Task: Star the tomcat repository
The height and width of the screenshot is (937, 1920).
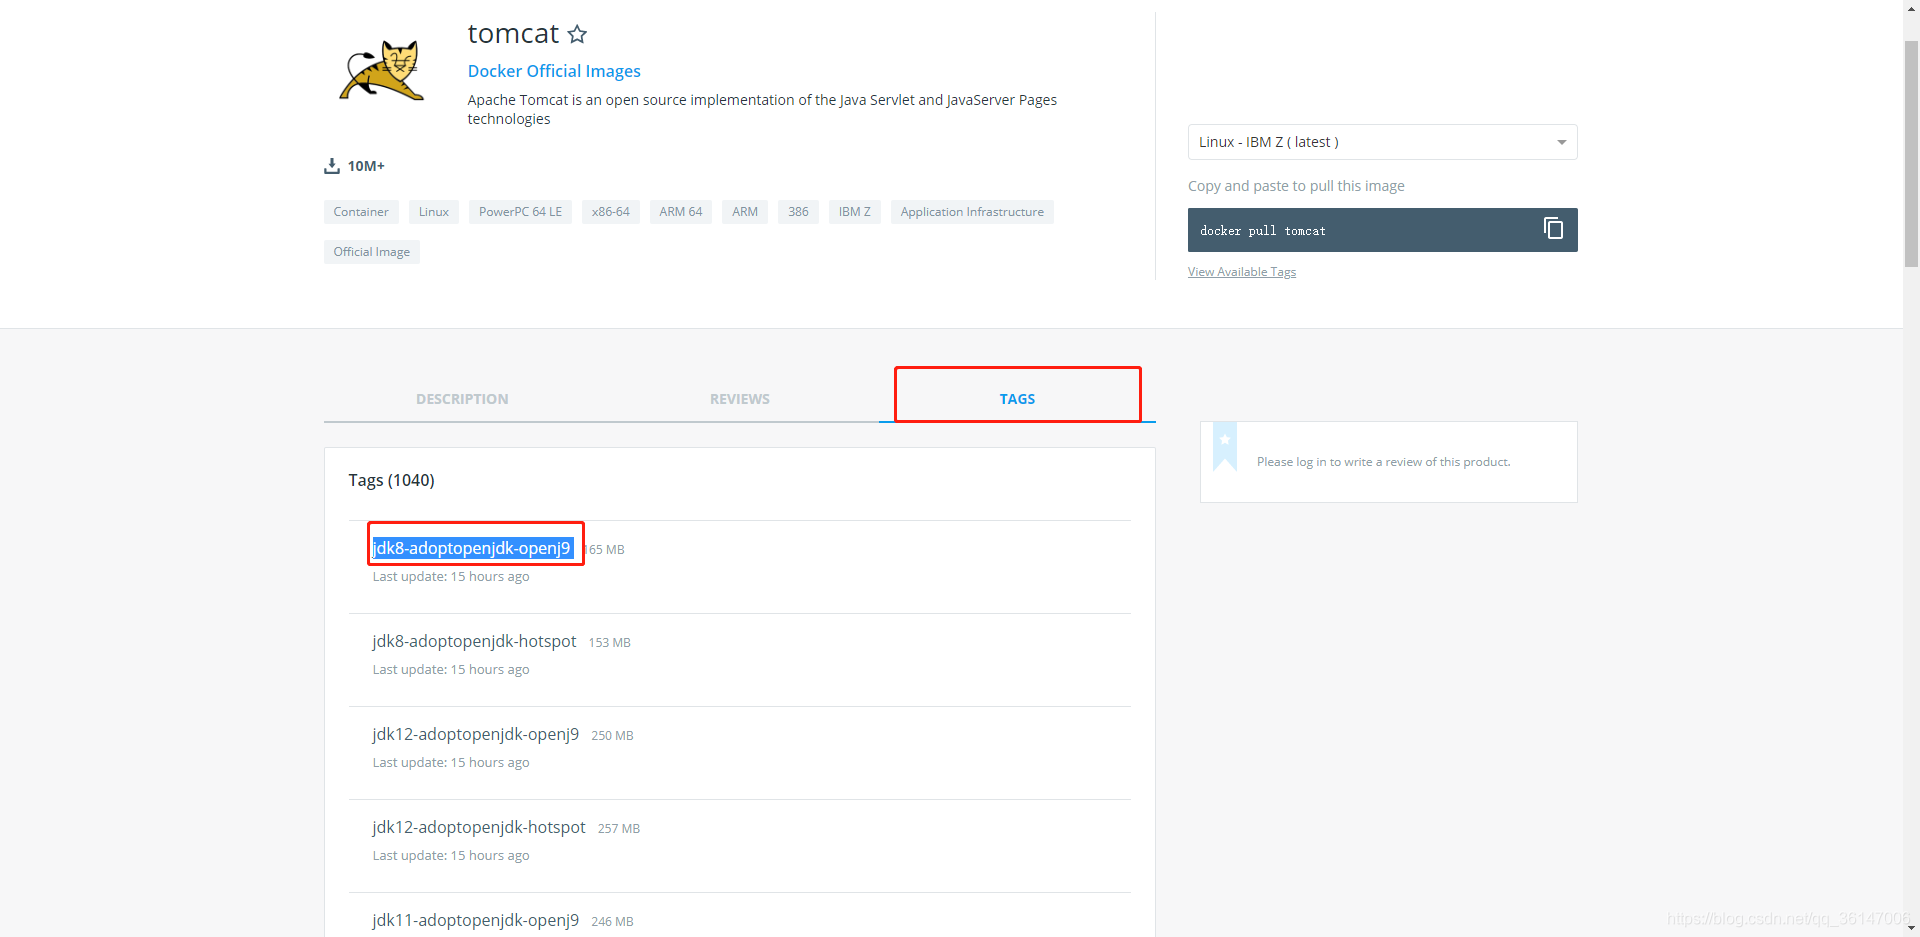Action: coord(577,34)
